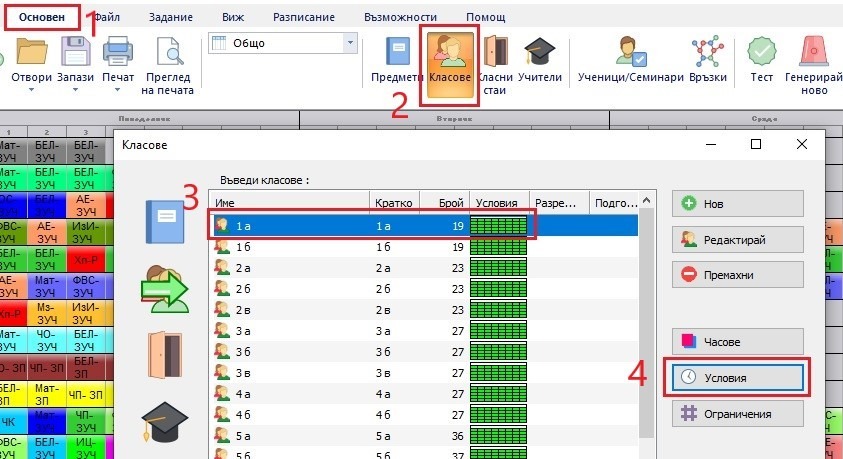This screenshot has width=843, height=459.
Task: Click the Подго... column header
Action: tap(614, 203)
